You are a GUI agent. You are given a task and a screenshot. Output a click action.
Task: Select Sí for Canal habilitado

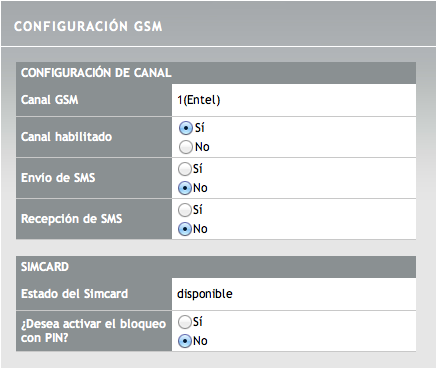(x=186, y=128)
